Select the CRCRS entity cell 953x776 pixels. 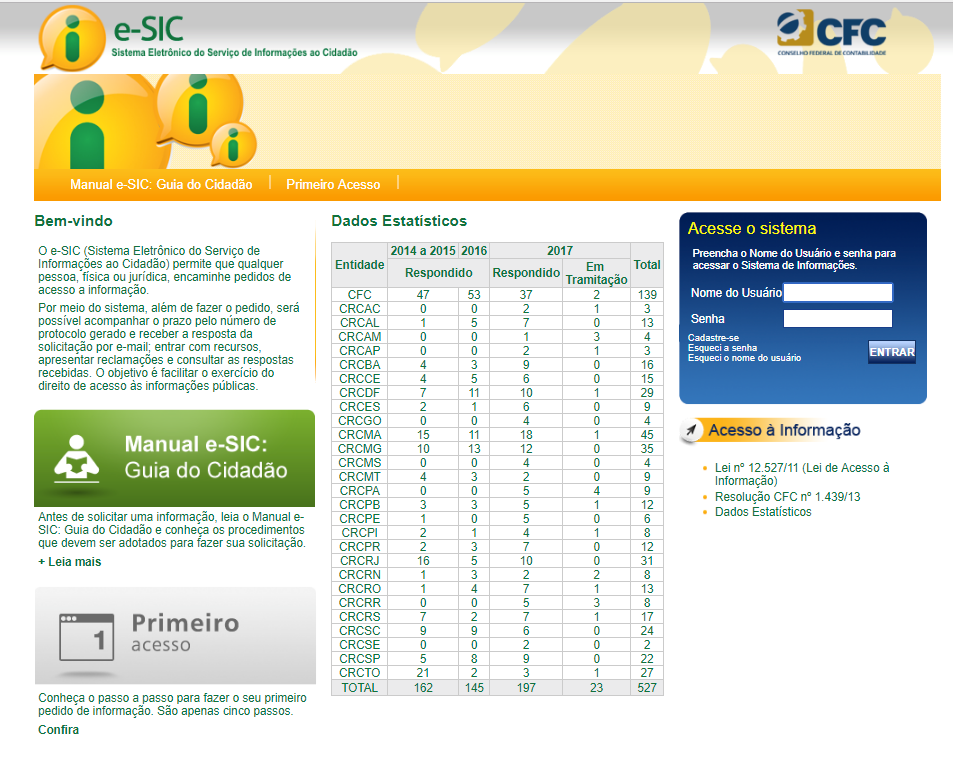(360, 617)
